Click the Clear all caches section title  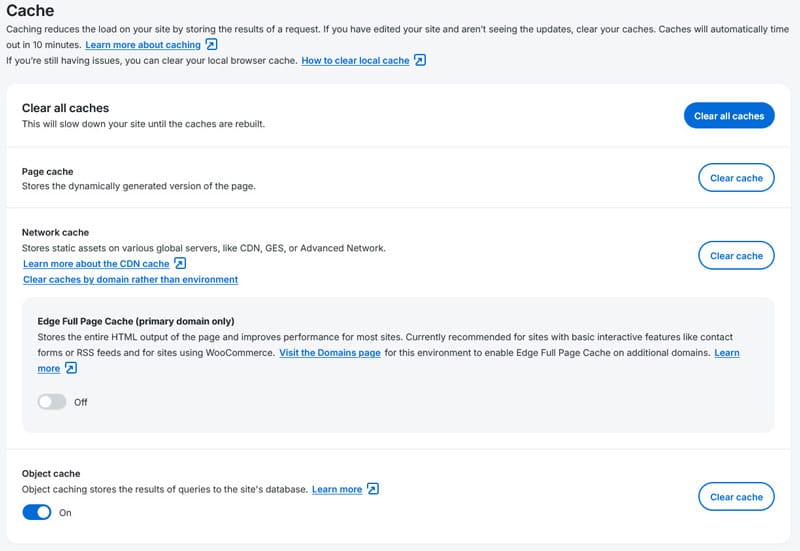coord(65,108)
